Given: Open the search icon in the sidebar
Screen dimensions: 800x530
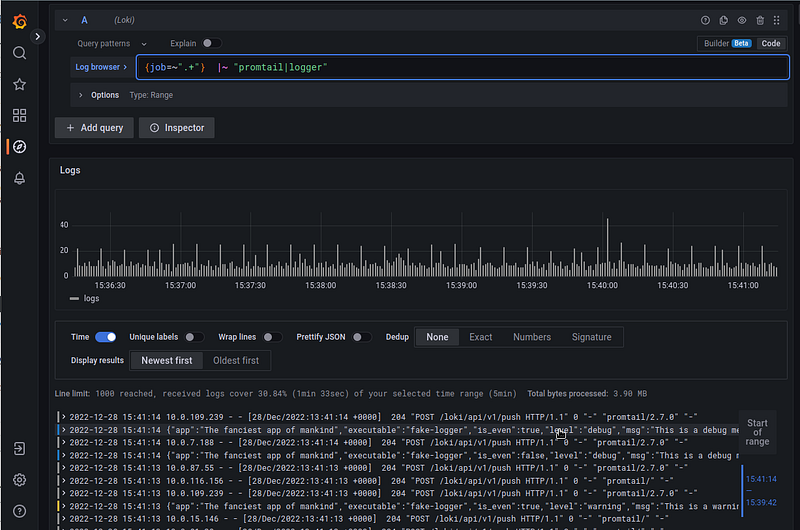Looking at the screenshot, I should (x=19, y=53).
